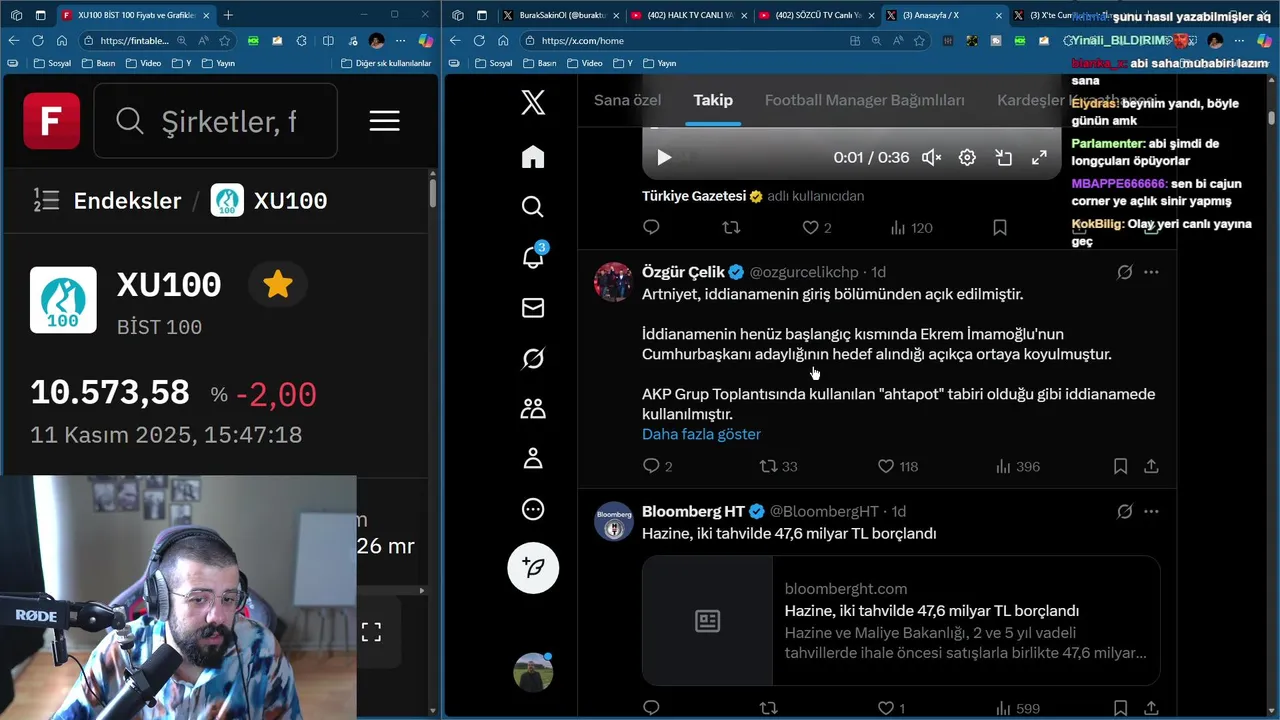1280x720 pixels.
Task: Toggle XU100 favorite star
Action: (277, 285)
